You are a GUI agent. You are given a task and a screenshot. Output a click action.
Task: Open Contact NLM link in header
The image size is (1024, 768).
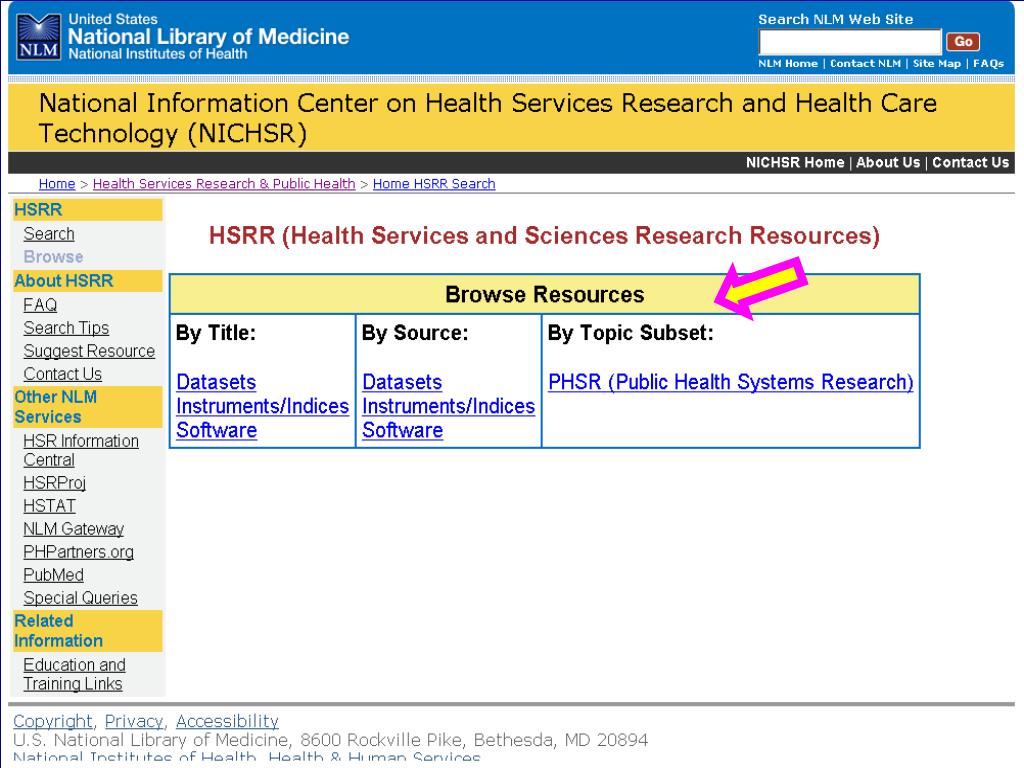pos(865,63)
